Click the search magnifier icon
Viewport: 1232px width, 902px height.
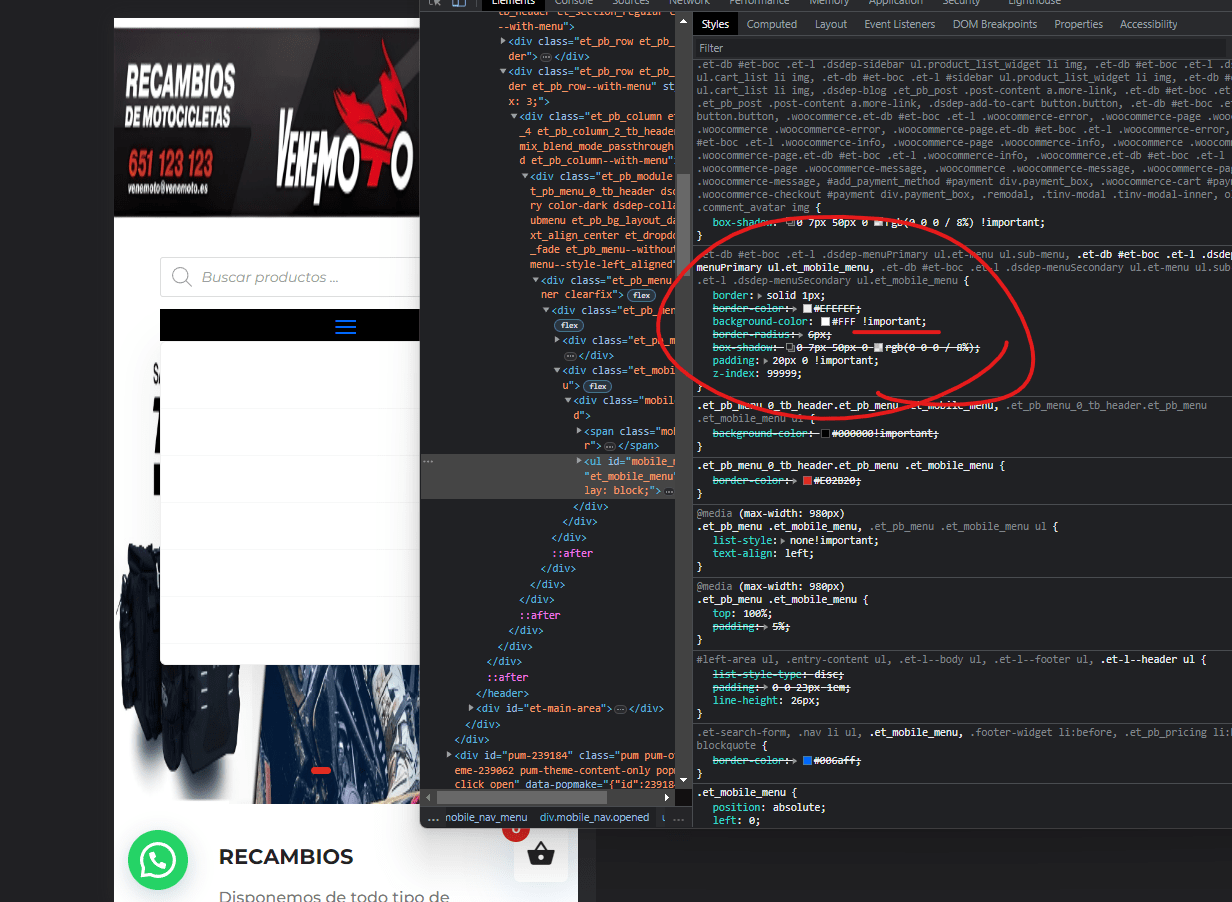pyautogui.click(x=182, y=277)
